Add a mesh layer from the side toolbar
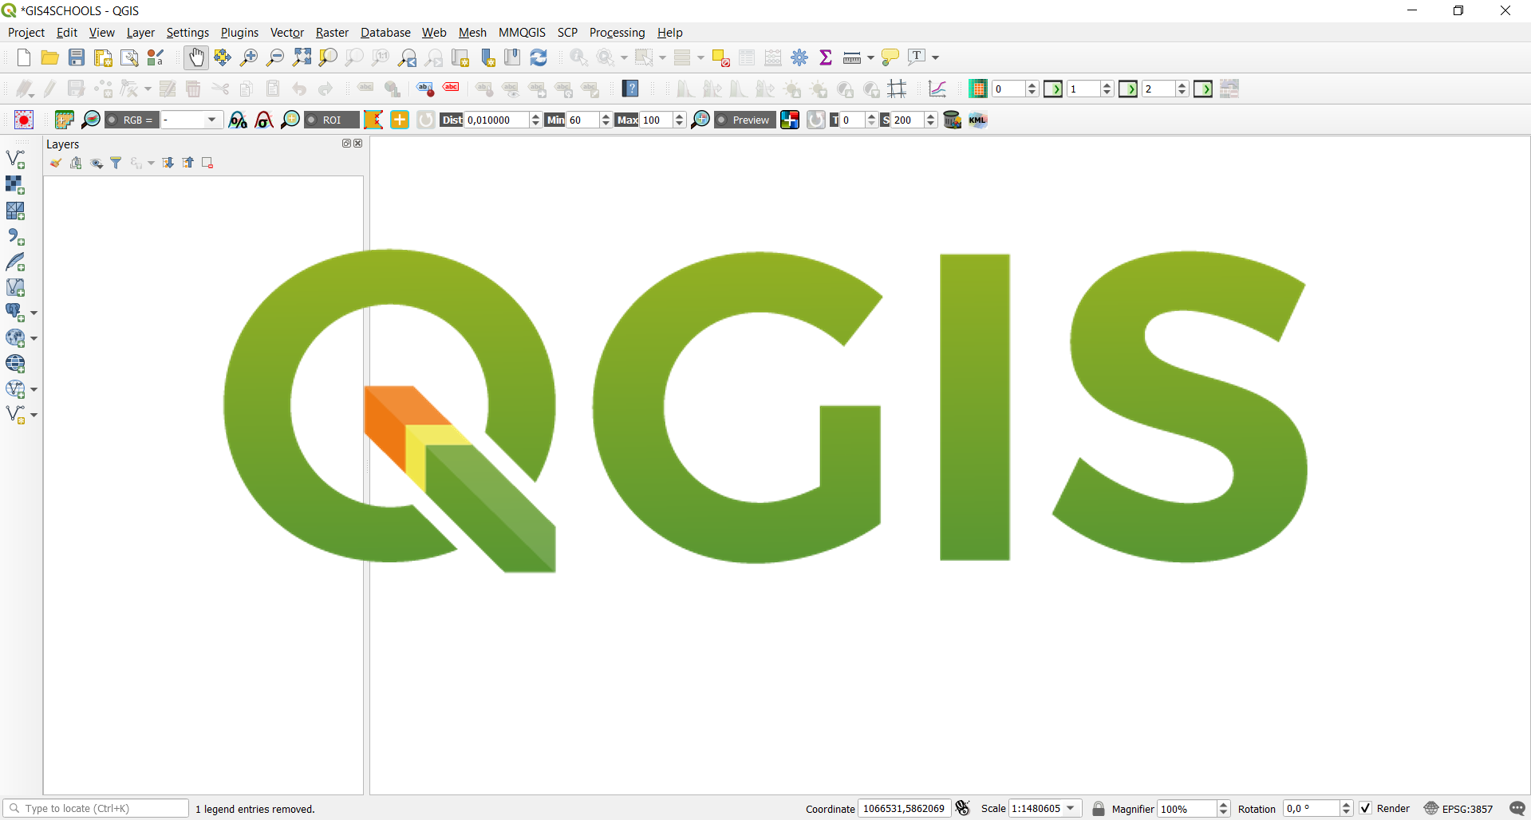1531x820 pixels. pos(15,211)
